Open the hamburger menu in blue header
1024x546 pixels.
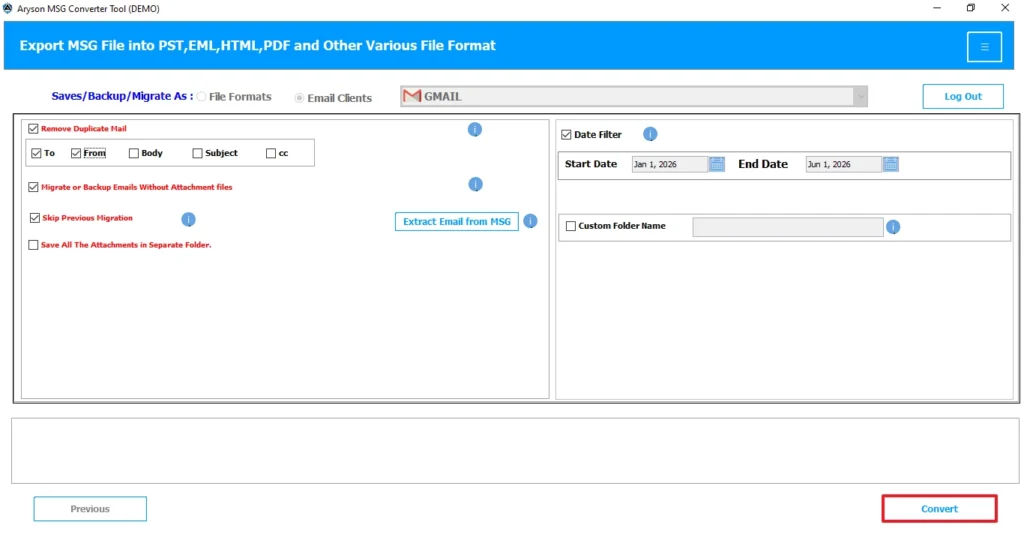(984, 46)
